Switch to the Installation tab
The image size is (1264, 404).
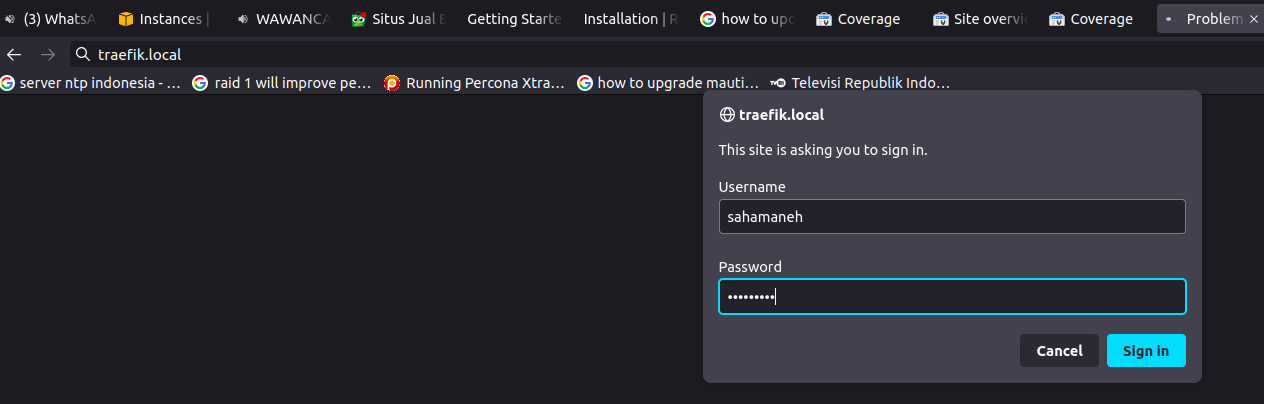(x=630, y=19)
